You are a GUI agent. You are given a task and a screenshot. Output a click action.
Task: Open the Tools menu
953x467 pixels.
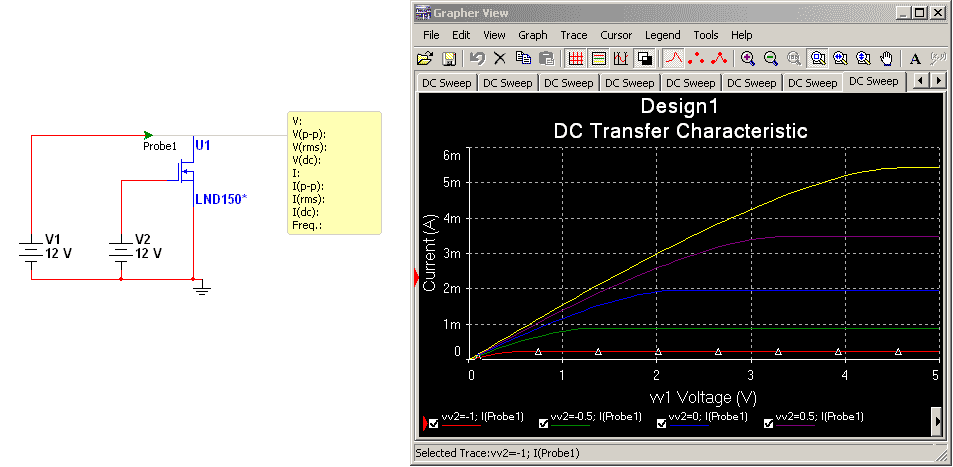706,35
